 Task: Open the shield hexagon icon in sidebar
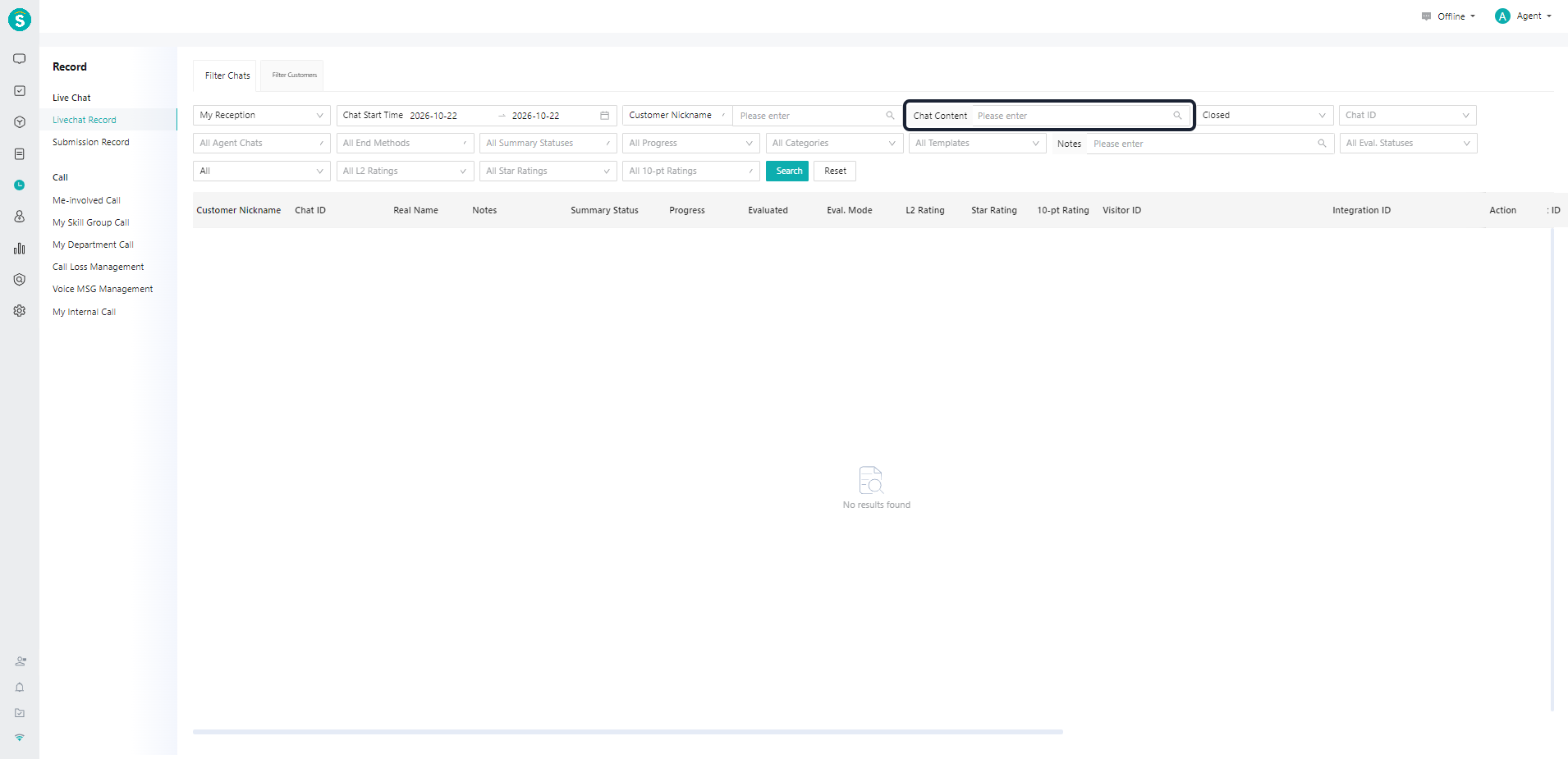tap(19, 279)
